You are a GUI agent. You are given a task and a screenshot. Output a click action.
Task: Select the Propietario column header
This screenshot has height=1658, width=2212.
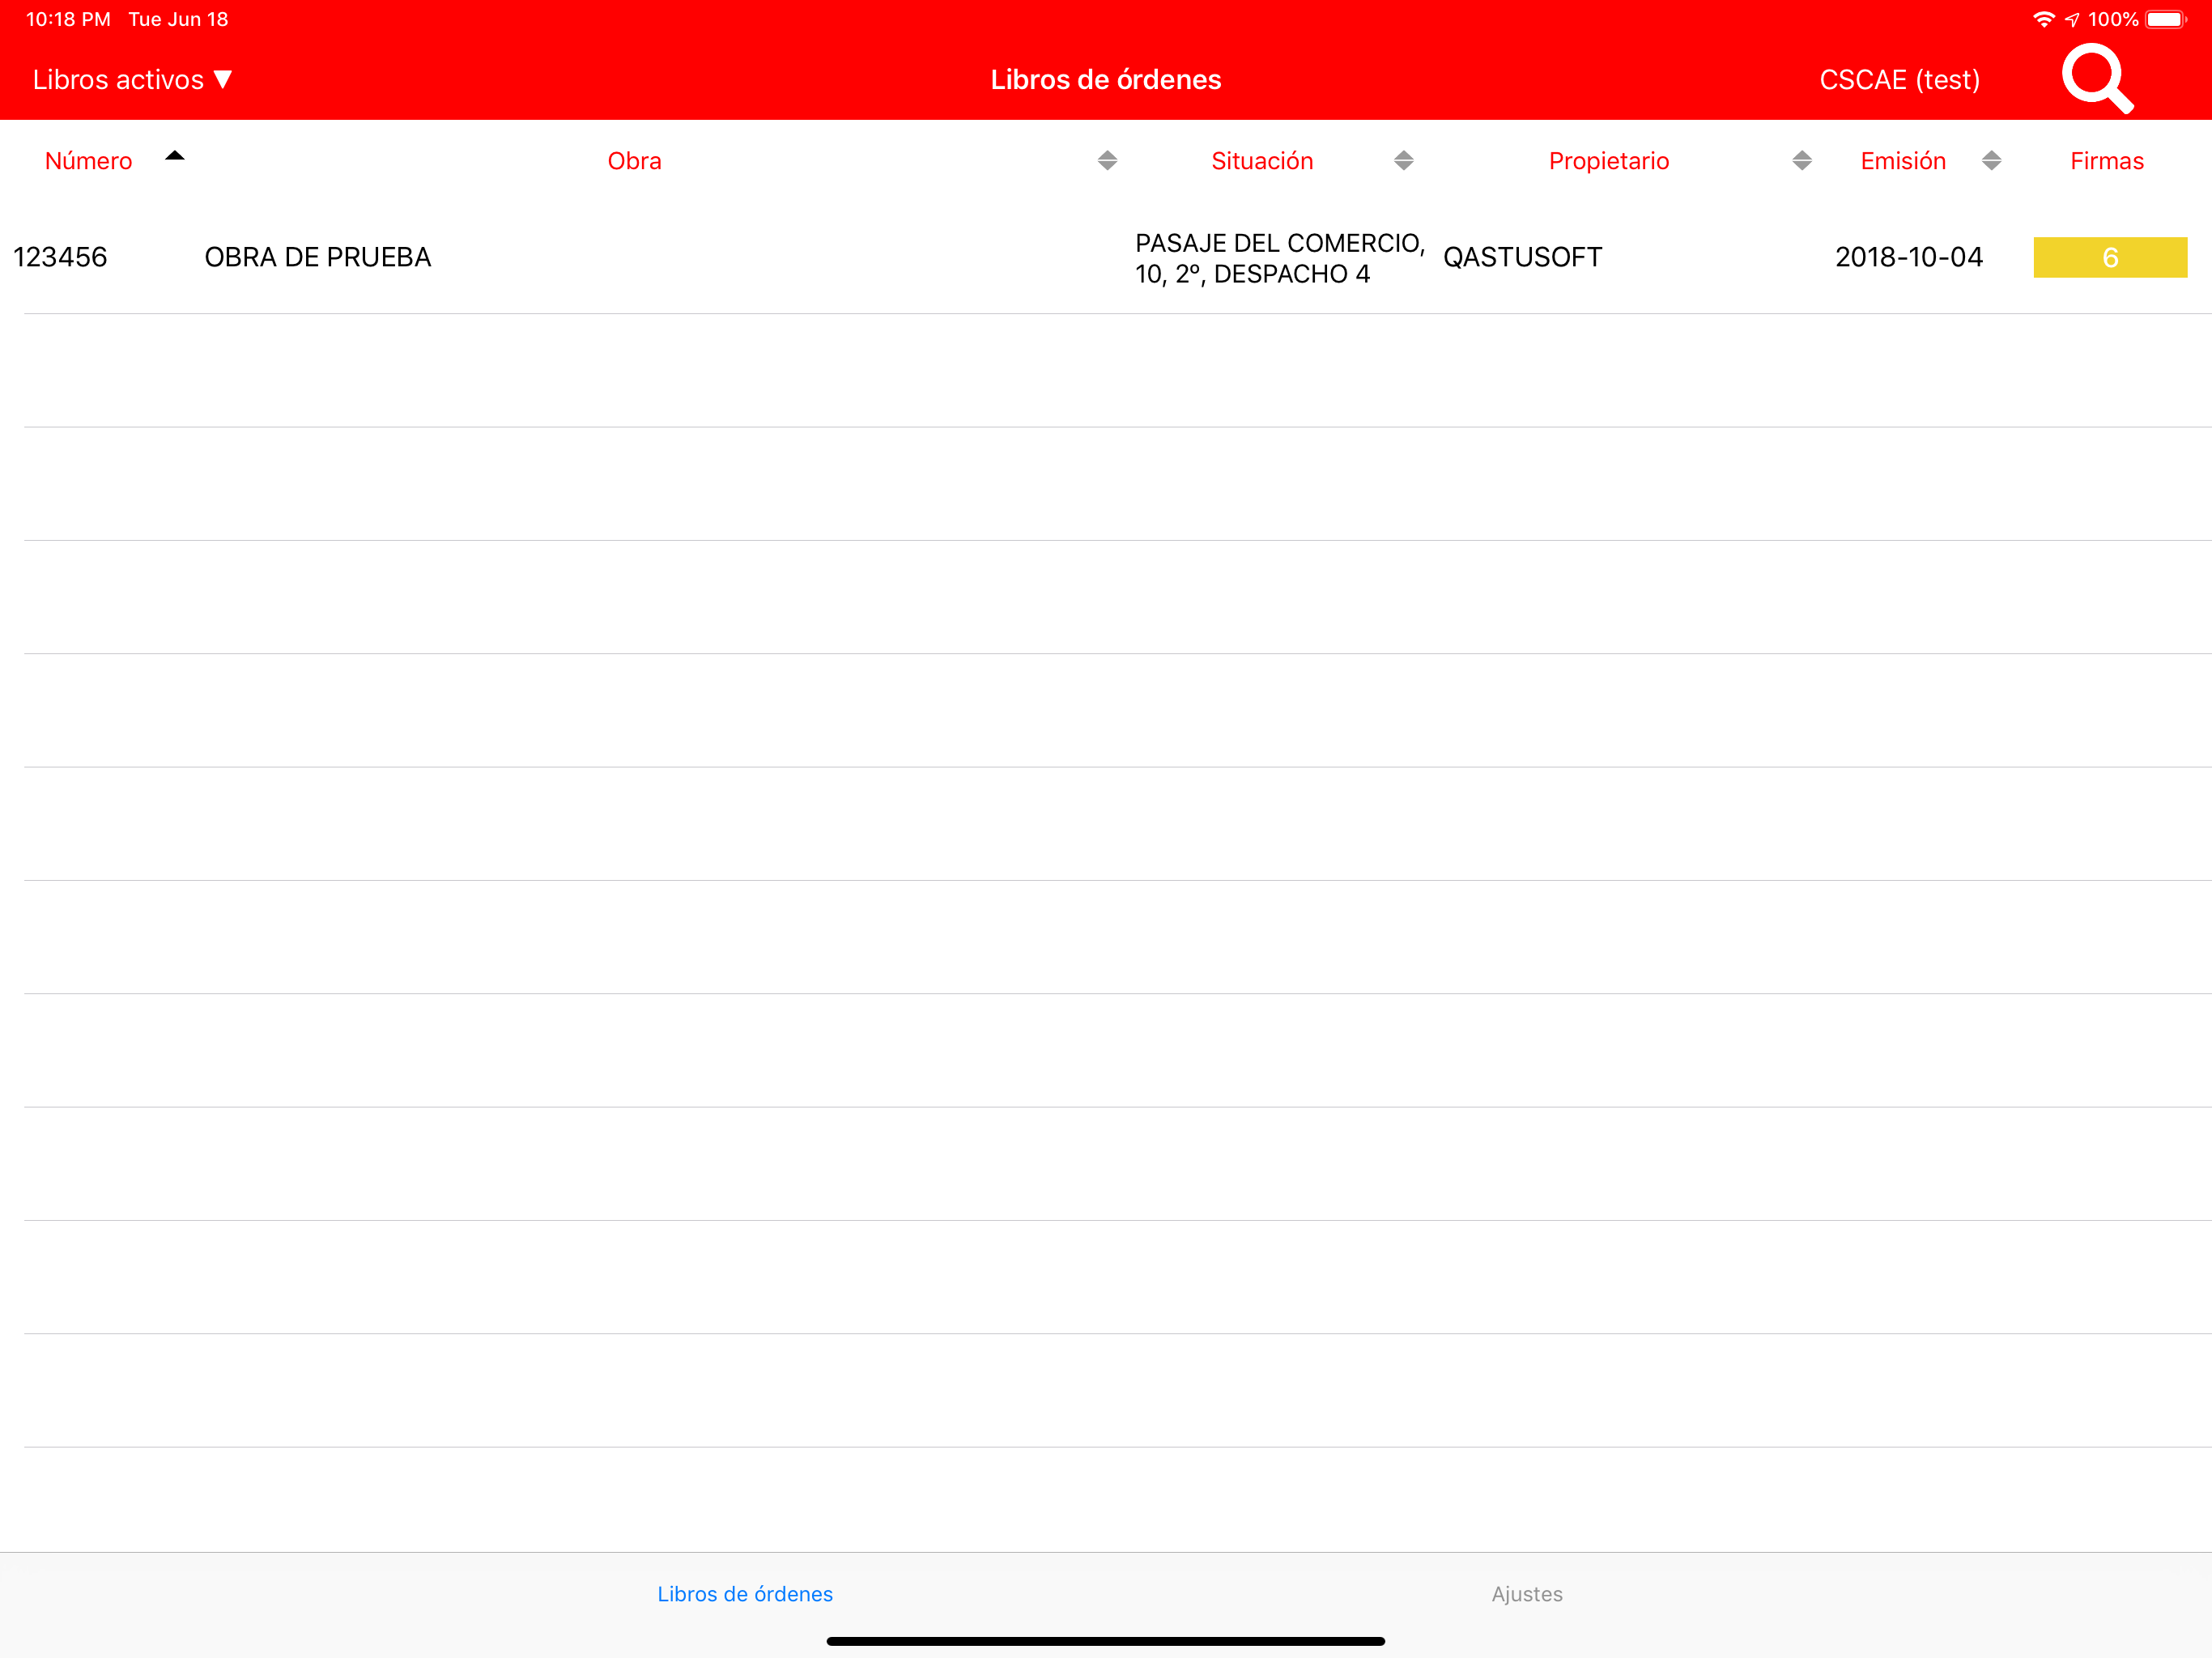[x=1609, y=161]
